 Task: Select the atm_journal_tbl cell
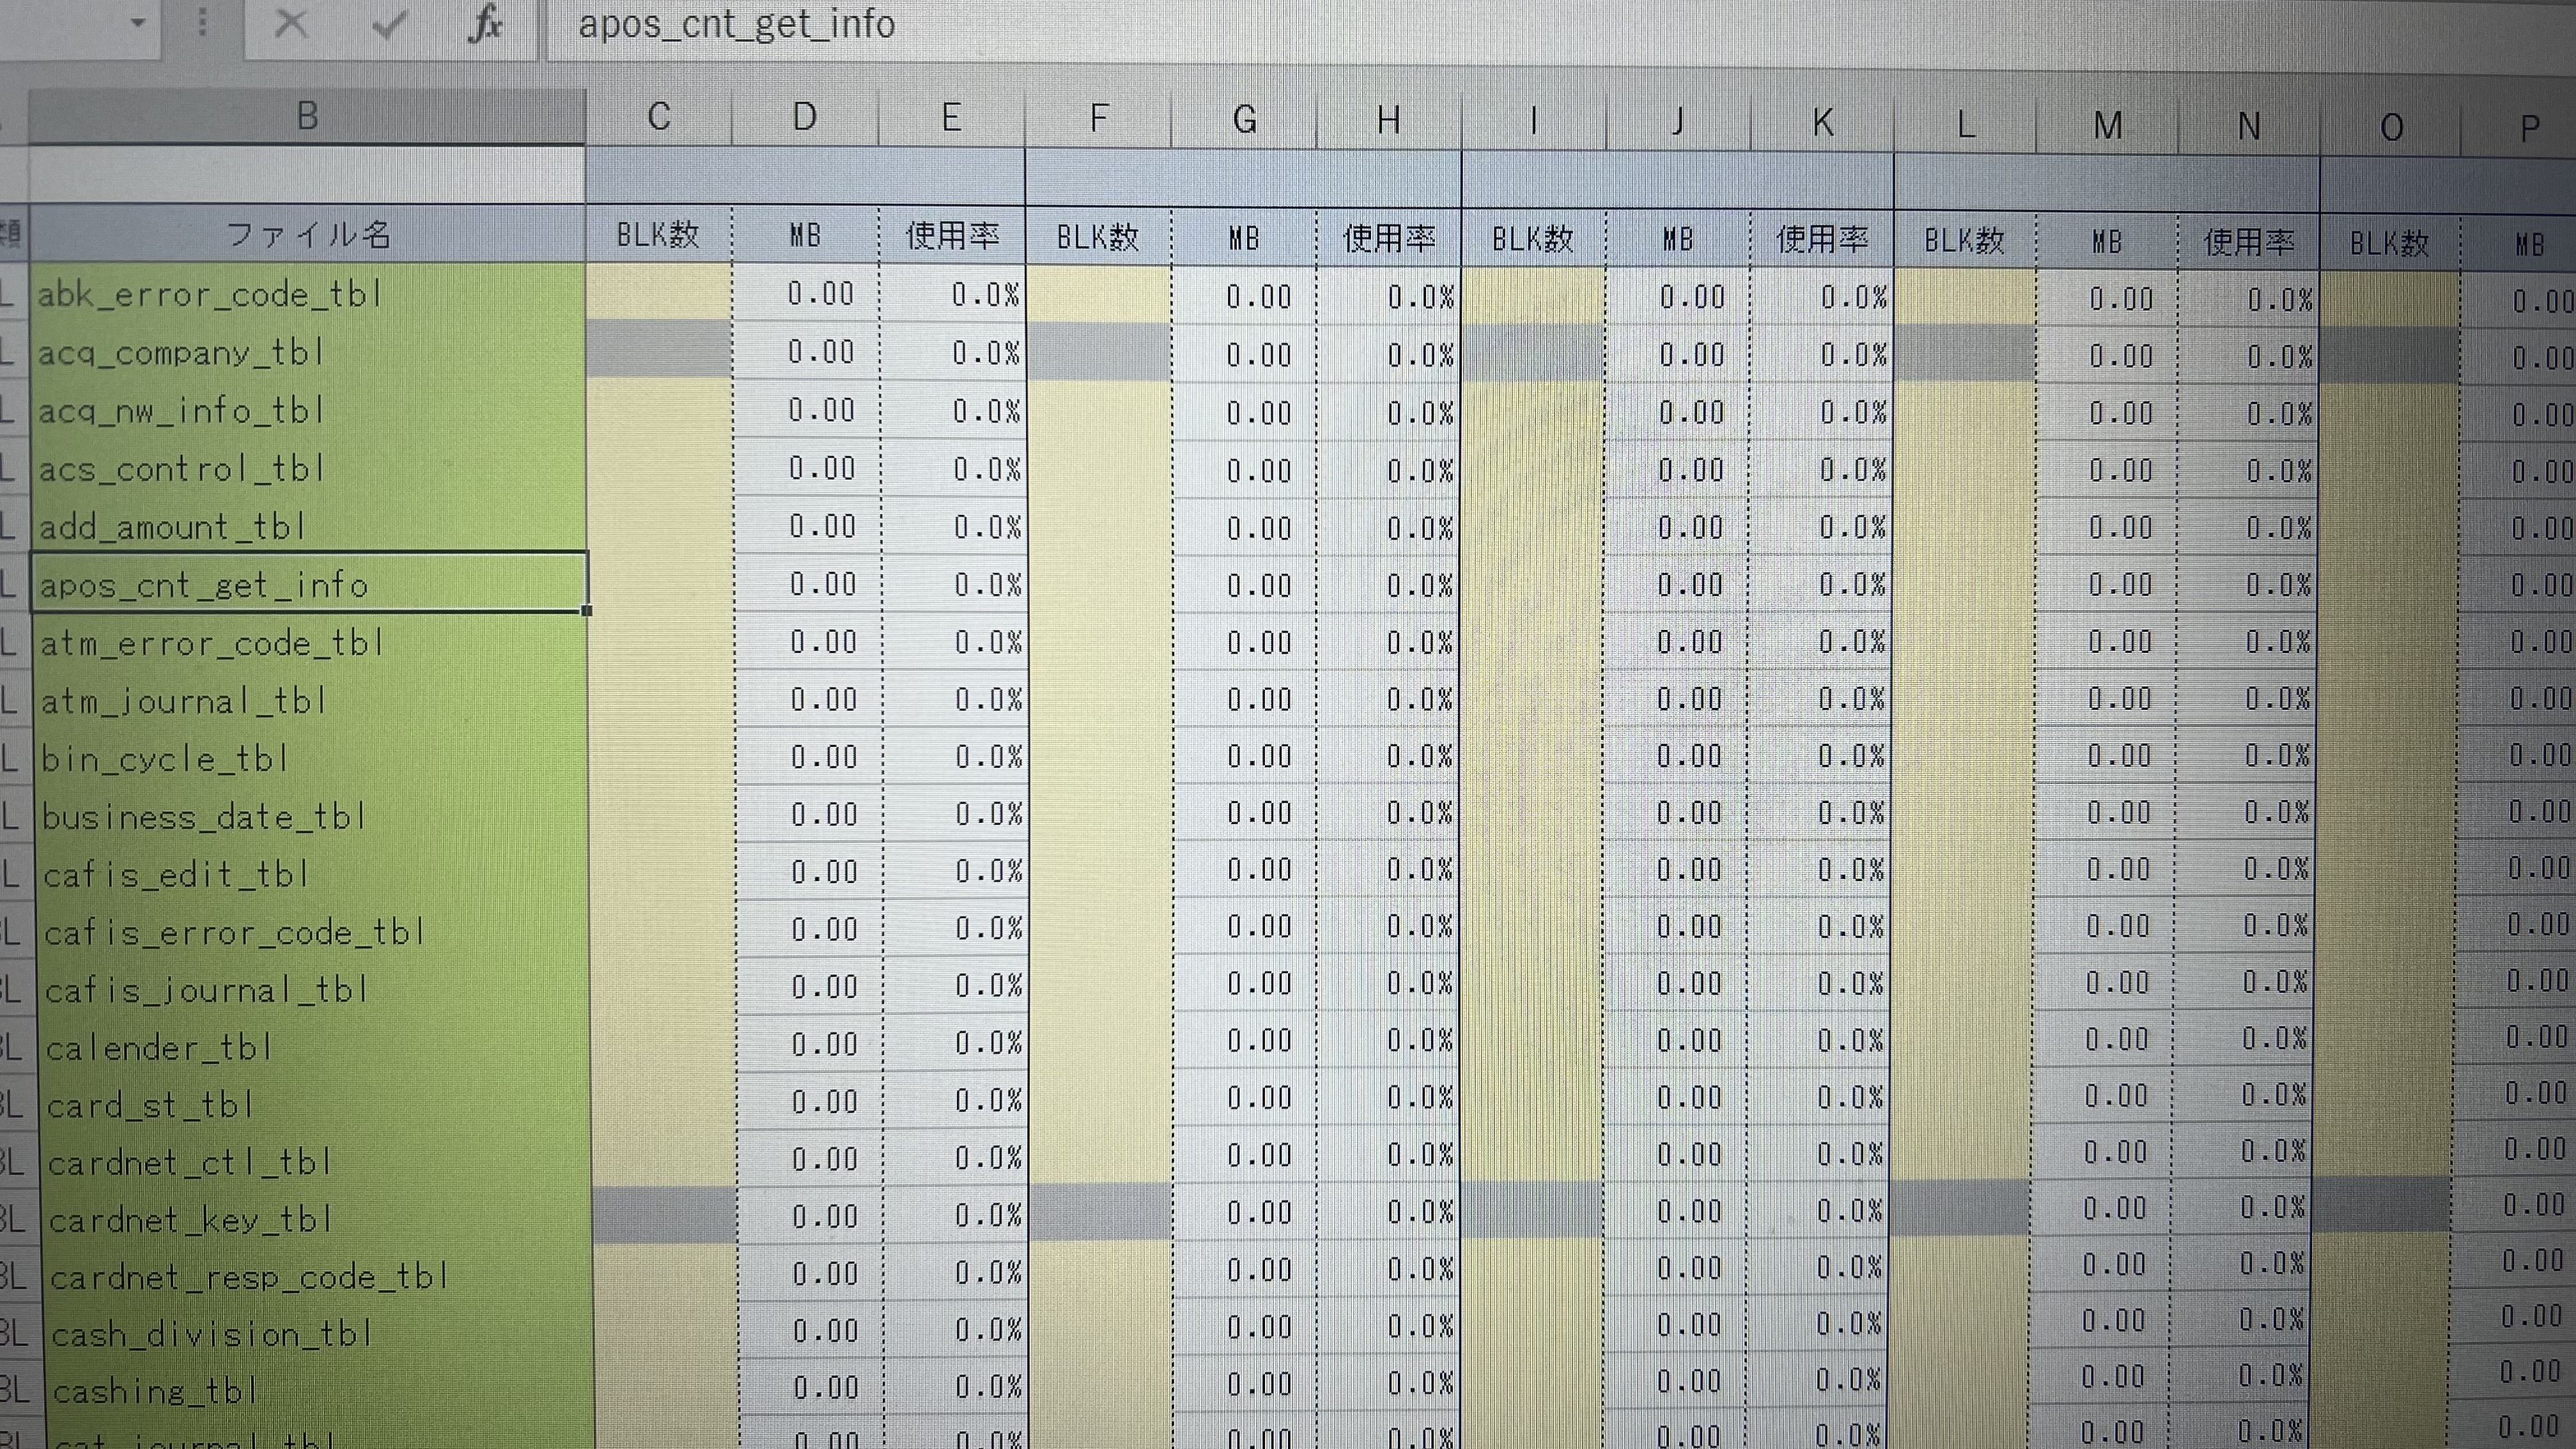tap(312, 700)
